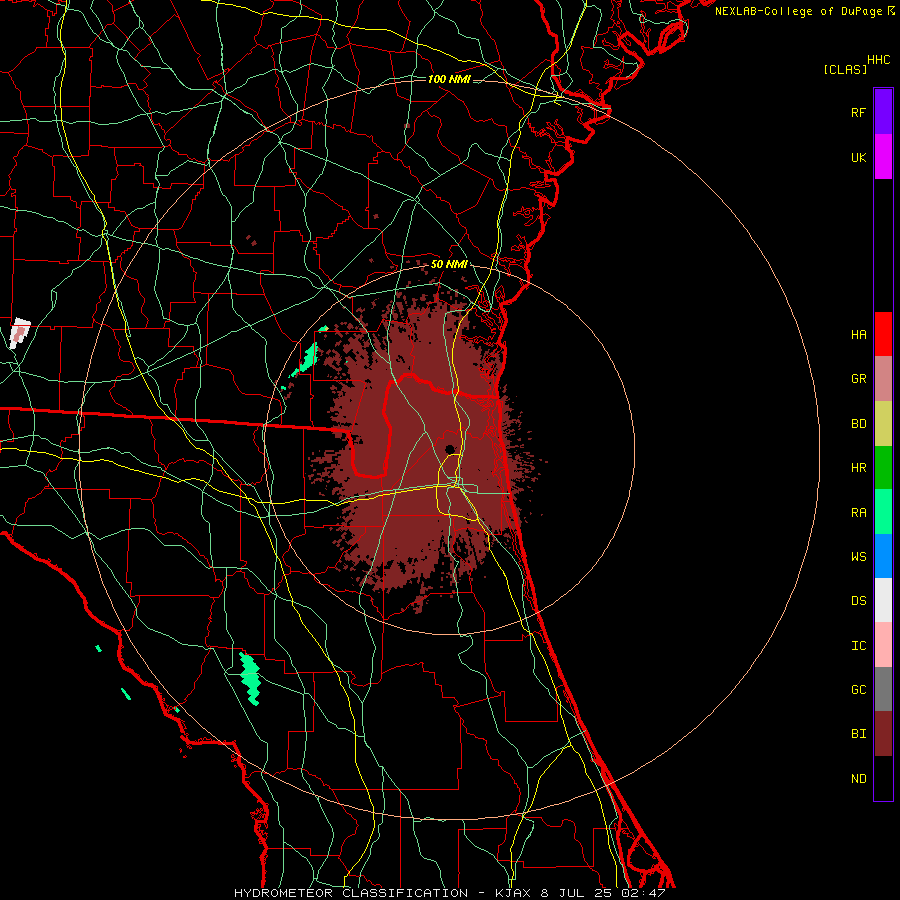Click the WS blue legend swatch
Viewport: 900px width, 900px height.
point(883,556)
